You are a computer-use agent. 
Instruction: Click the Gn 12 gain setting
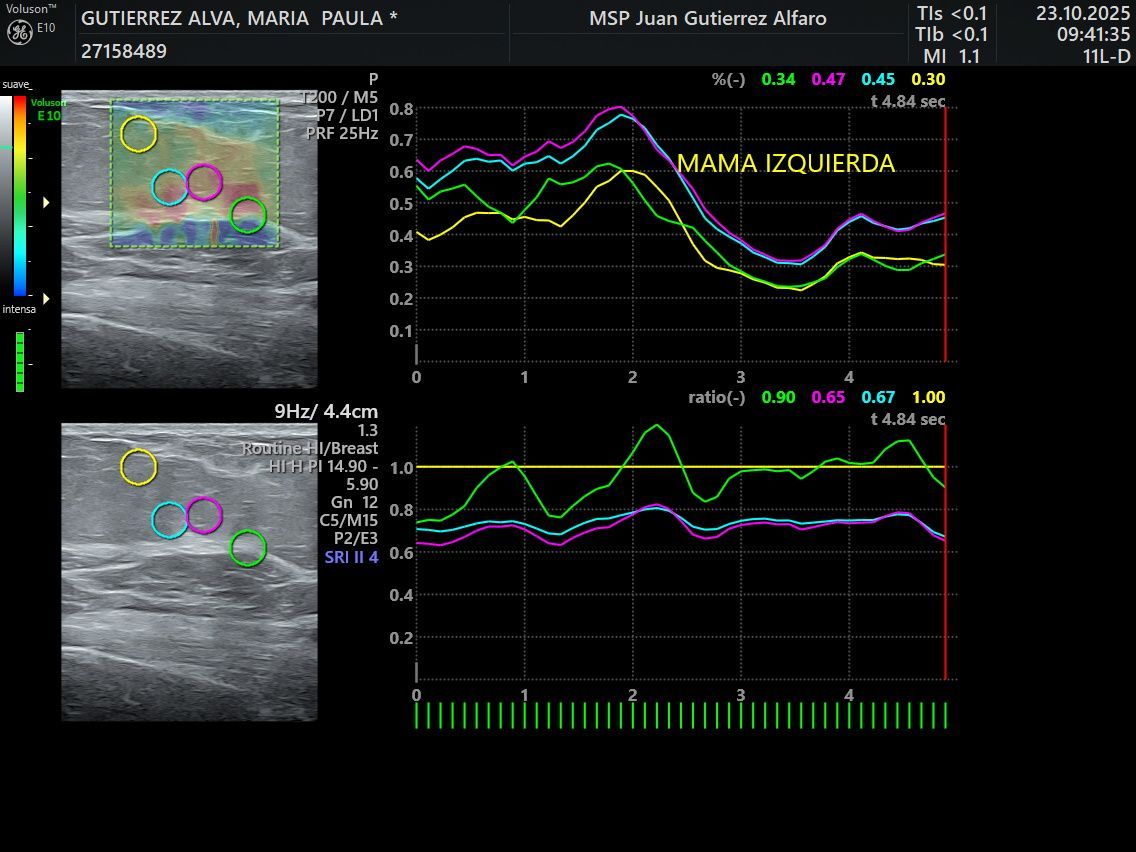(x=354, y=502)
